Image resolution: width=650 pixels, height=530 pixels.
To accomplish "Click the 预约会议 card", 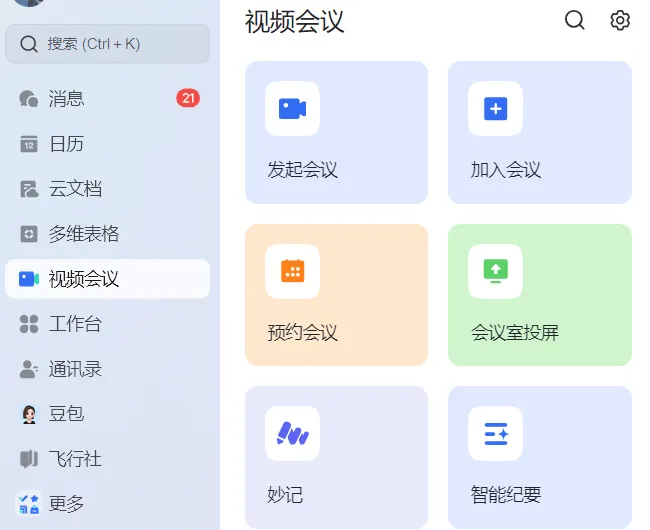I will (x=336, y=295).
